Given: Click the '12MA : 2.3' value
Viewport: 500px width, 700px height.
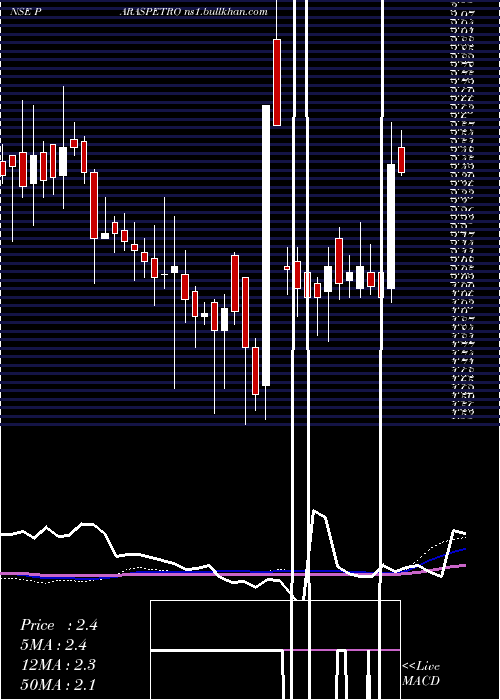Looking at the screenshot, I should pyautogui.click(x=58, y=665).
